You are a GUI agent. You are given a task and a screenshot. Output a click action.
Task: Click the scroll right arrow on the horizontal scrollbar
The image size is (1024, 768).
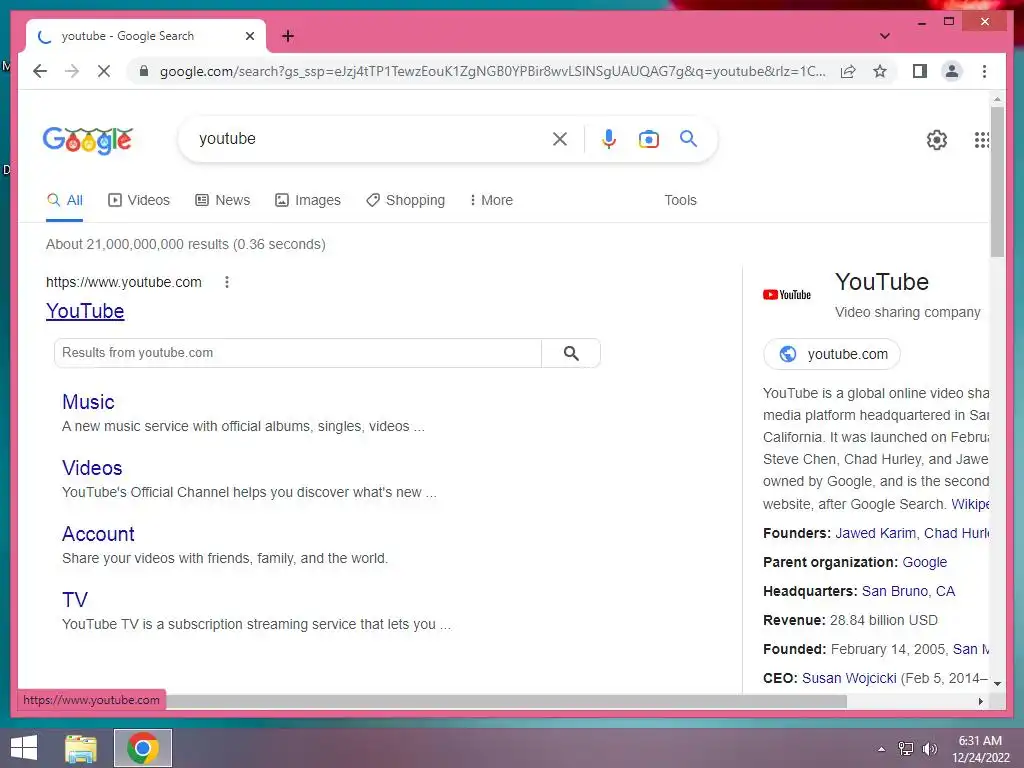point(980,701)
